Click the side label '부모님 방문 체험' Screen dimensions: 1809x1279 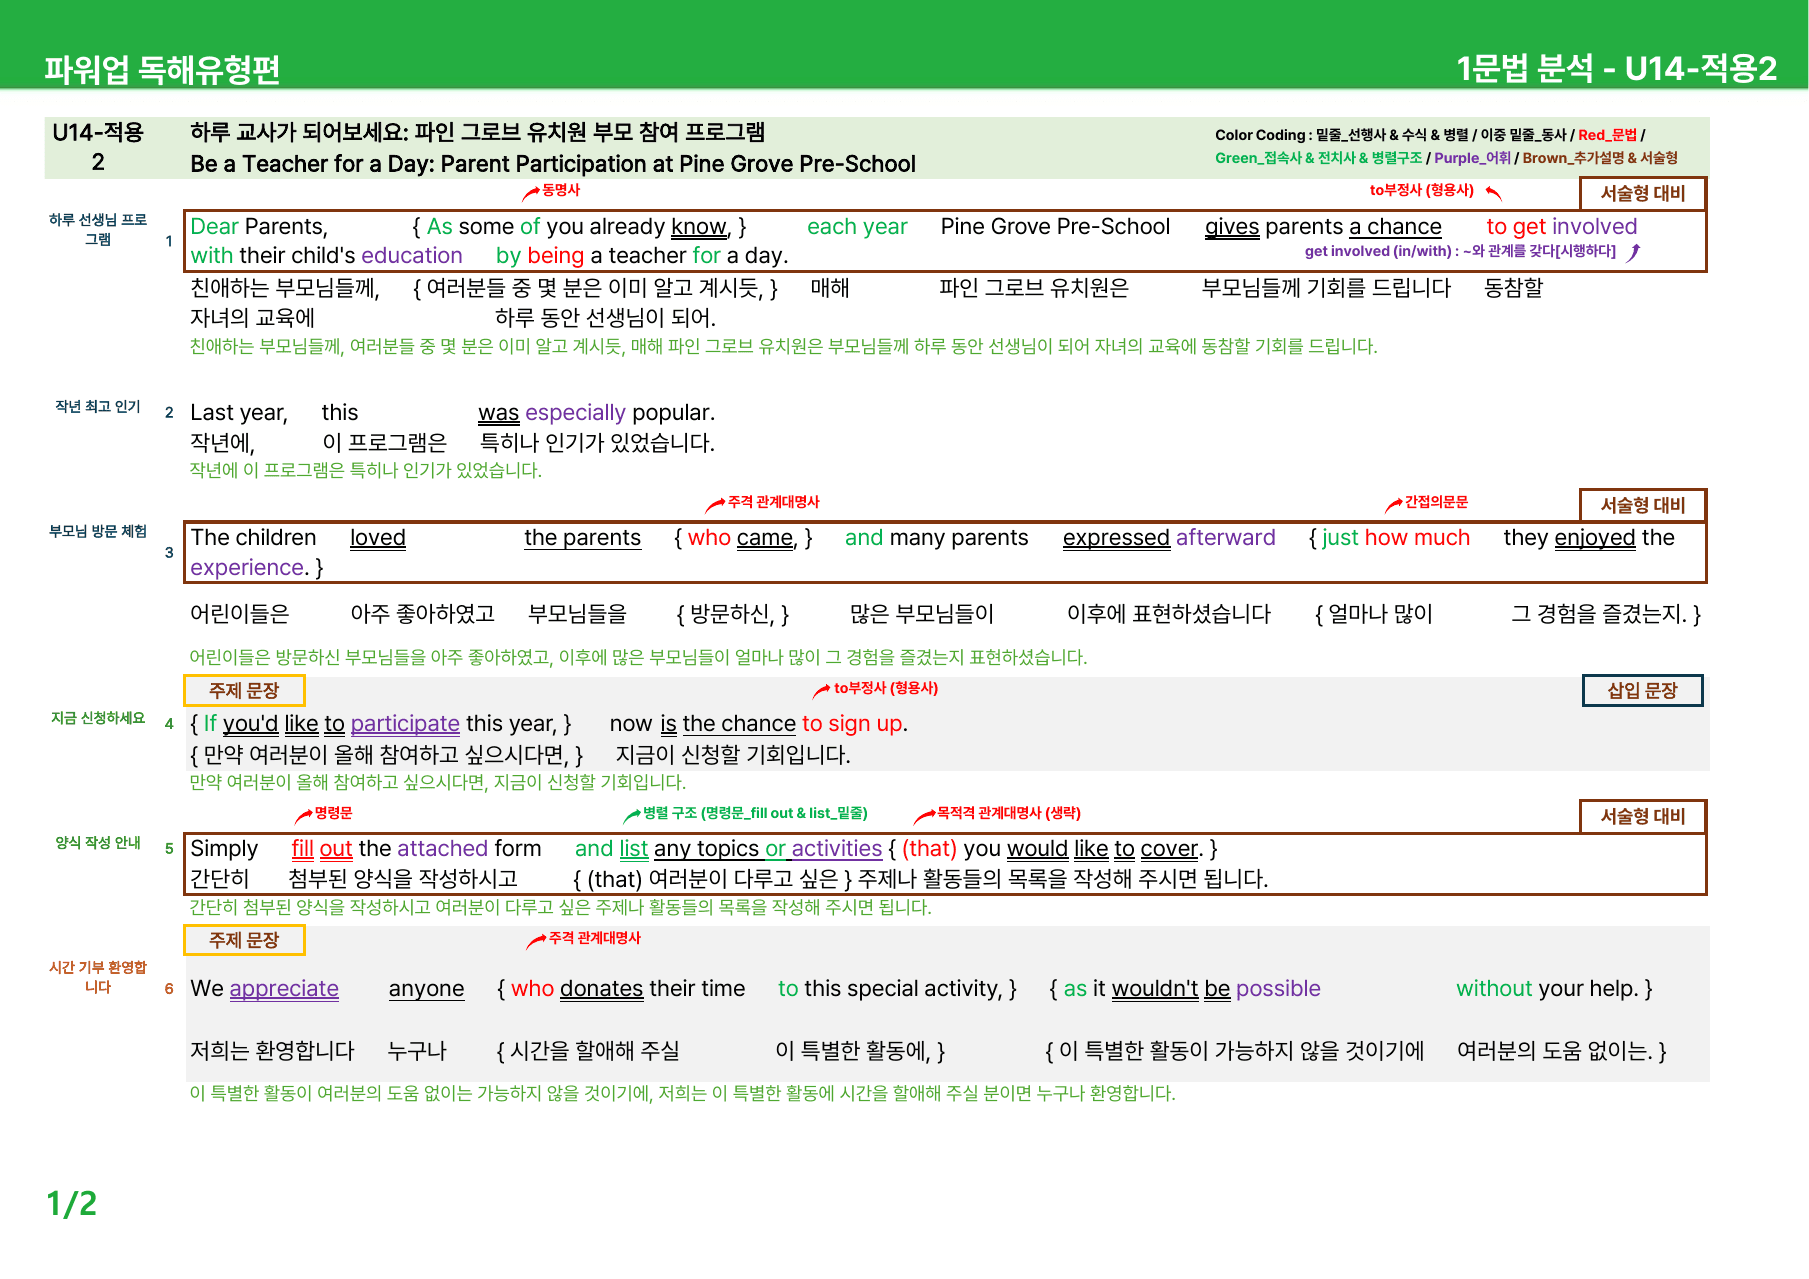pyautogui.click(x=98, y=531)
